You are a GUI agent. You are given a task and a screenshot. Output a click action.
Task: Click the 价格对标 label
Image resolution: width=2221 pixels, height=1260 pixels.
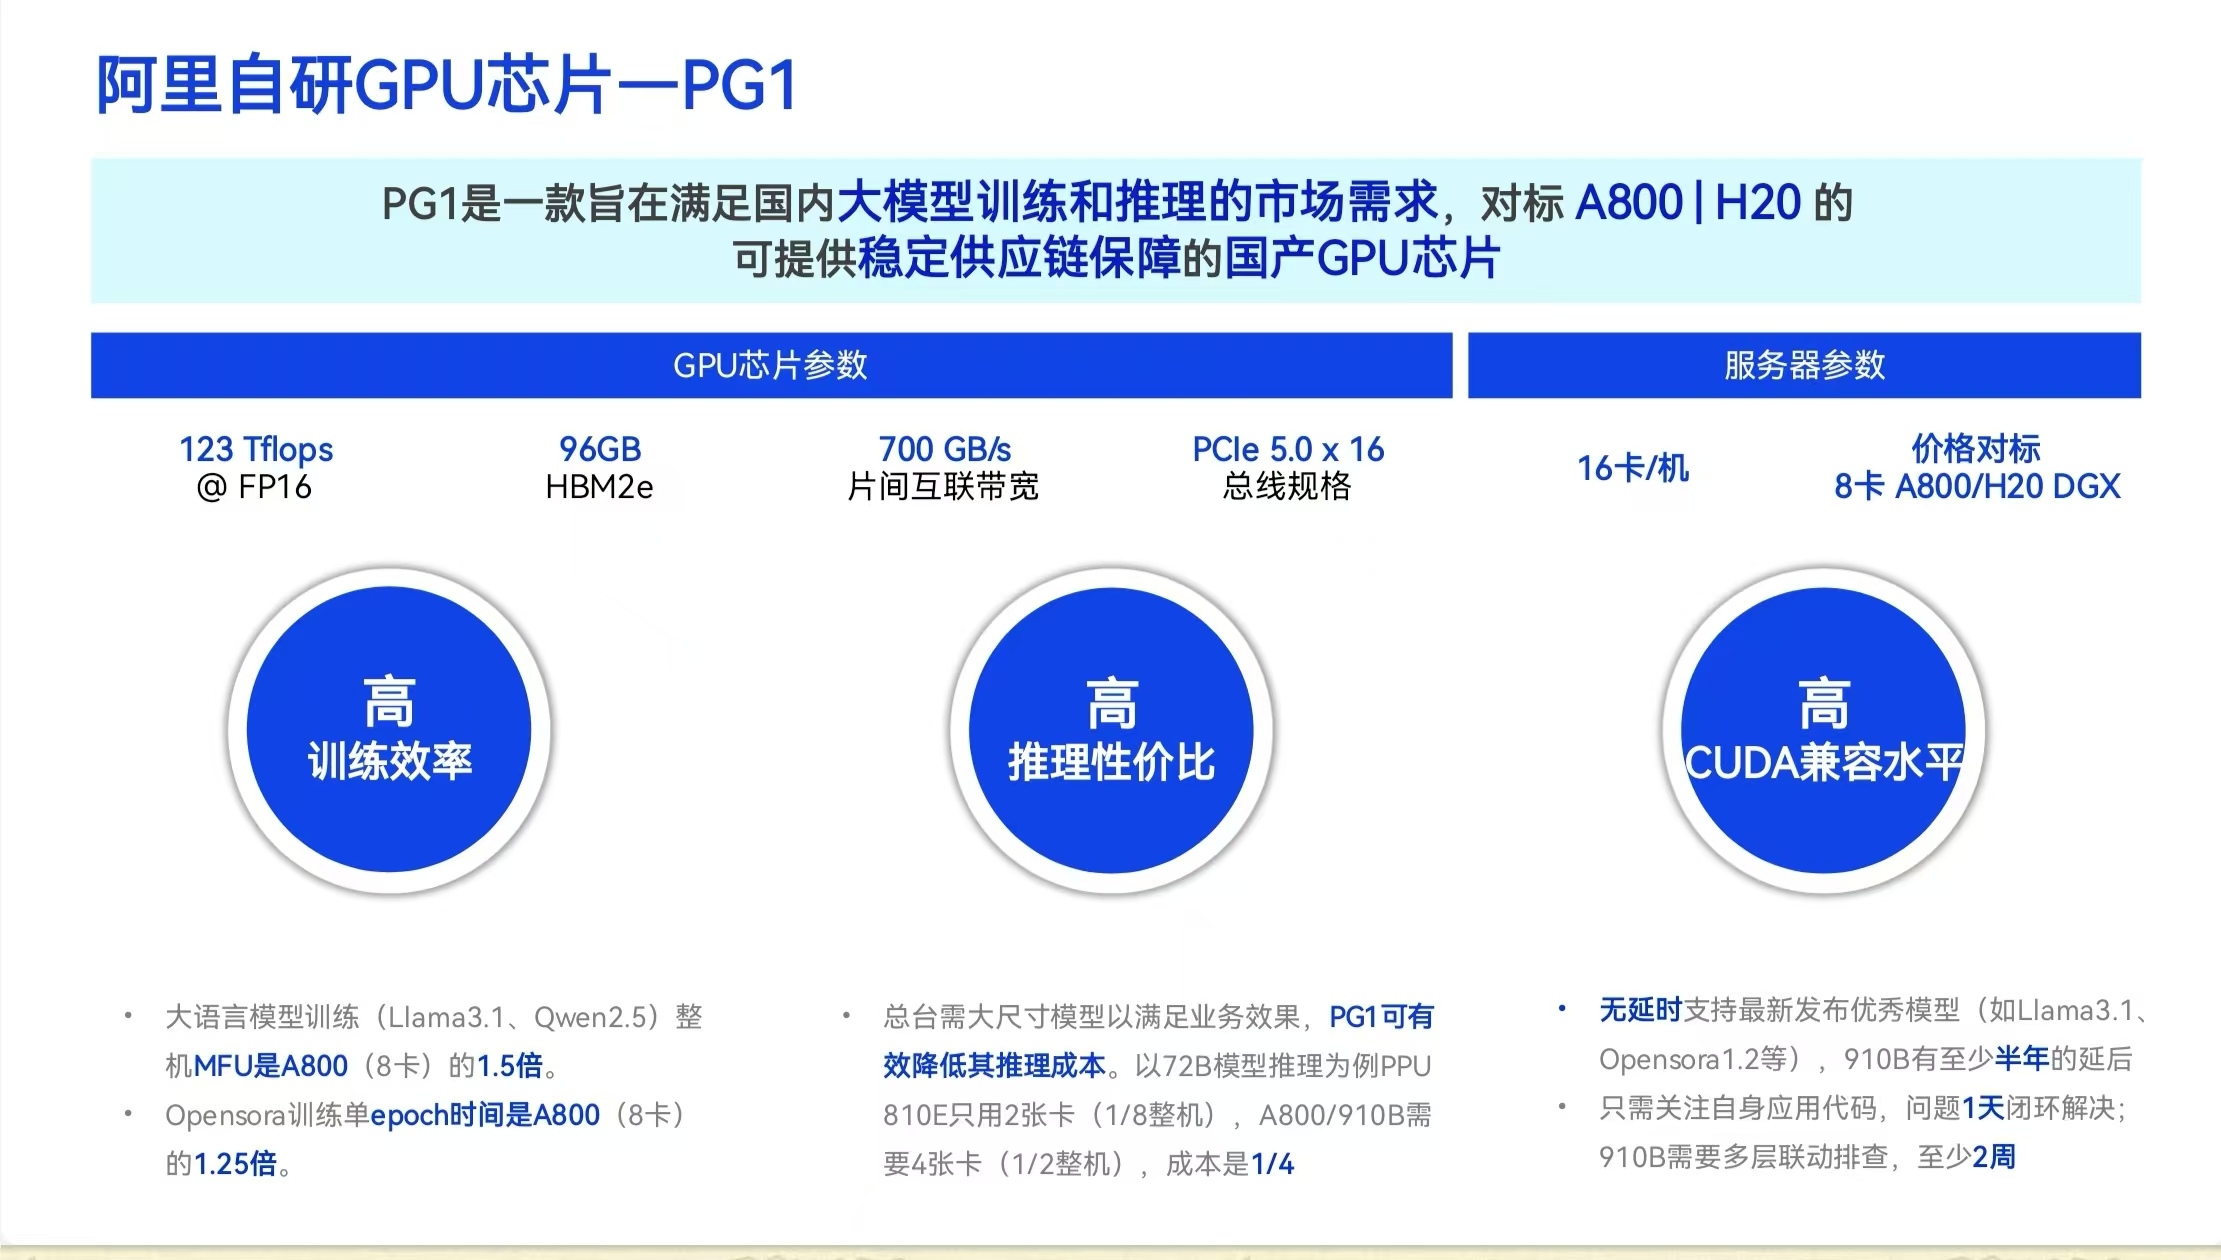coord(1976,449)
